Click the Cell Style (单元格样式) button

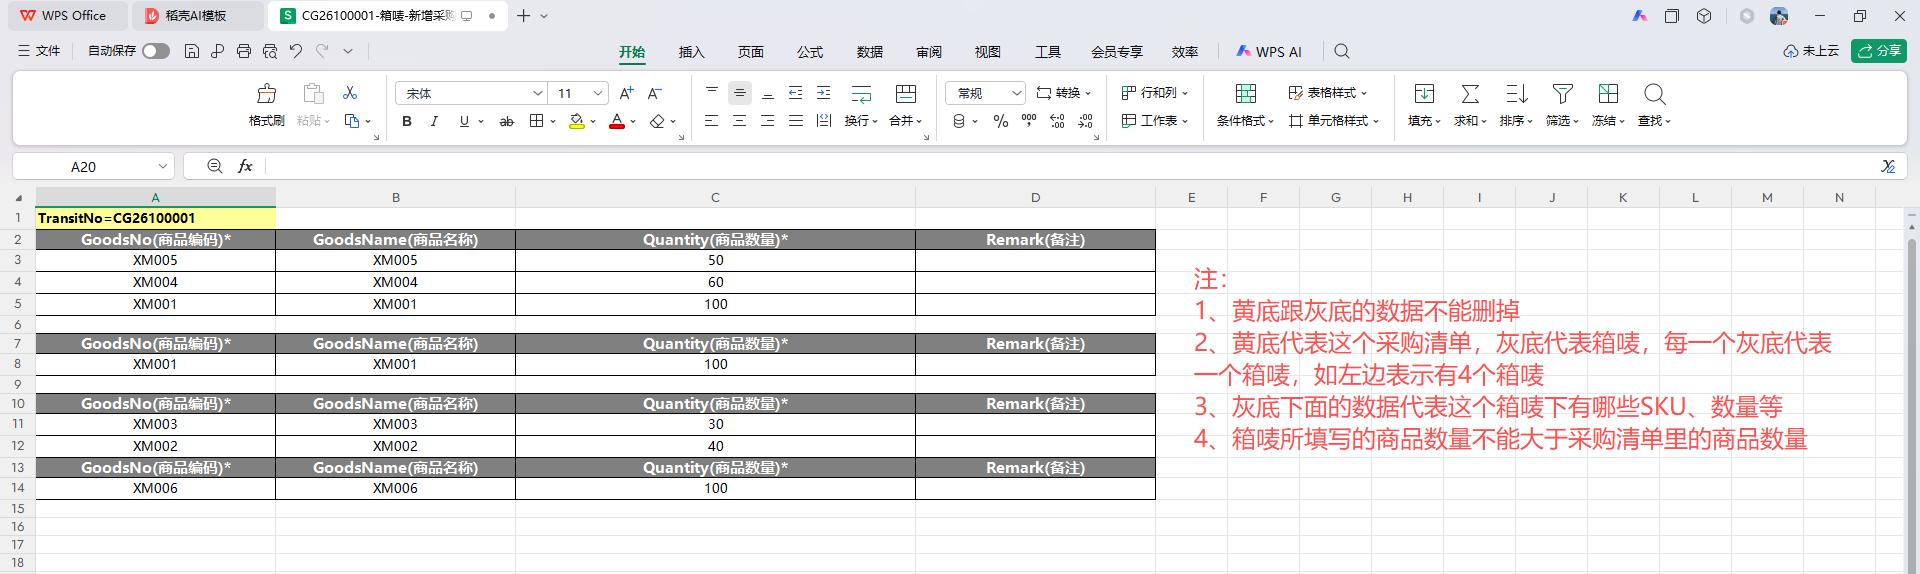(x=1334, y=121)
